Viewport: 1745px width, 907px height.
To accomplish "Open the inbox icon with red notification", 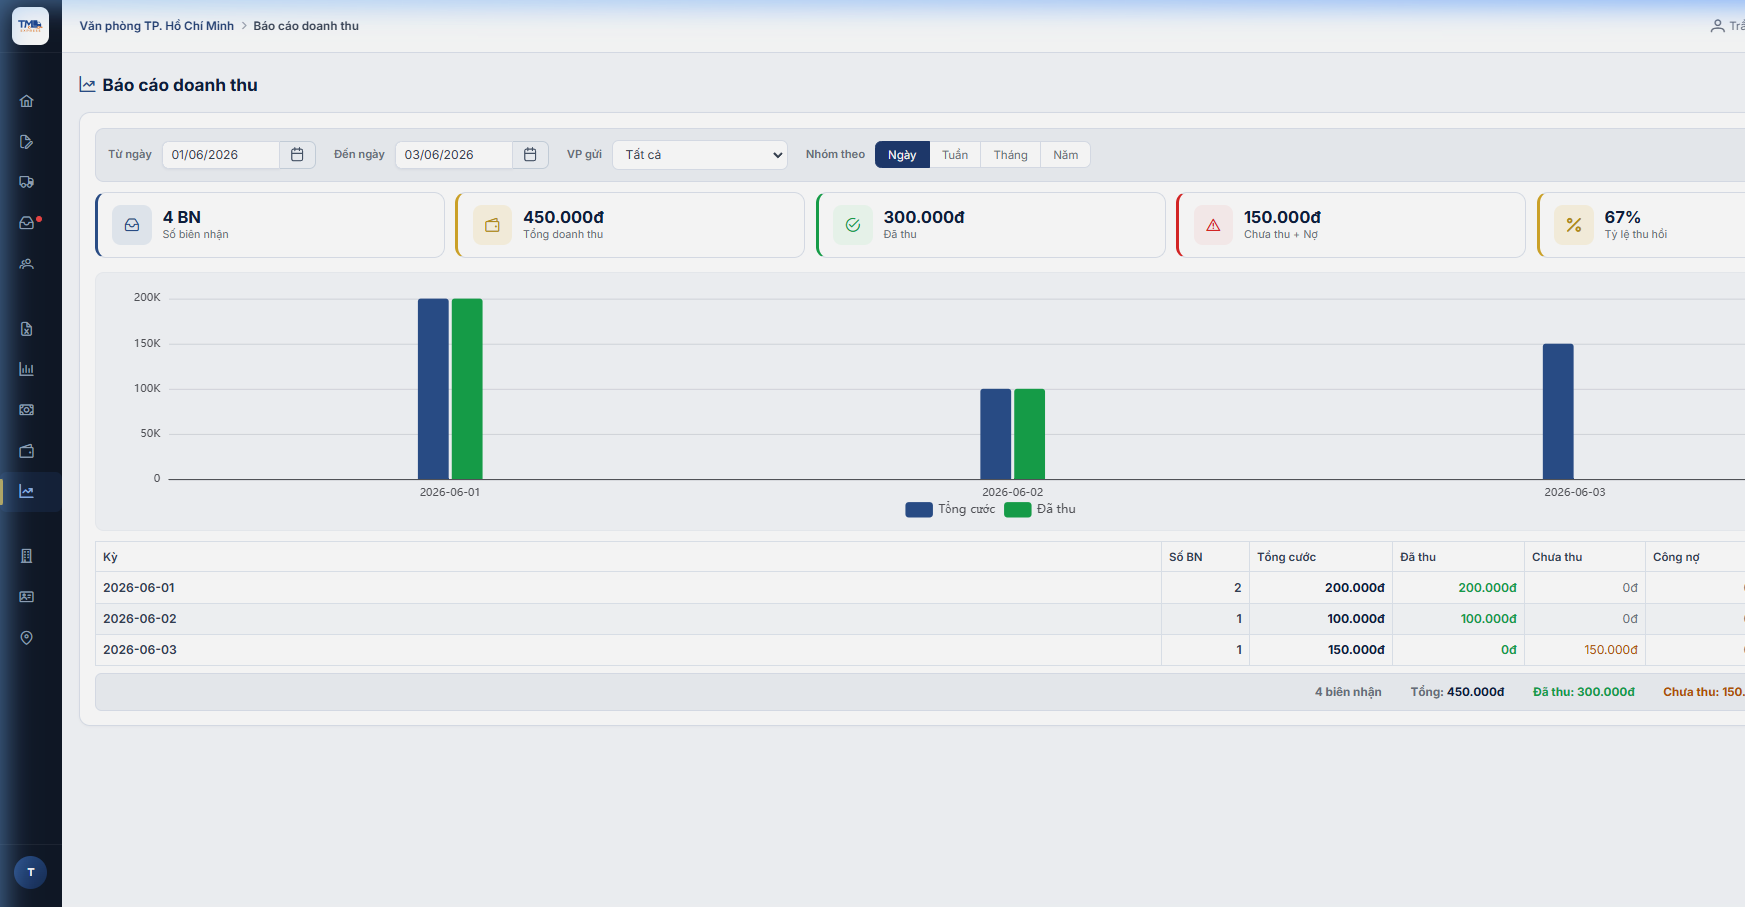I will (27, 223).
